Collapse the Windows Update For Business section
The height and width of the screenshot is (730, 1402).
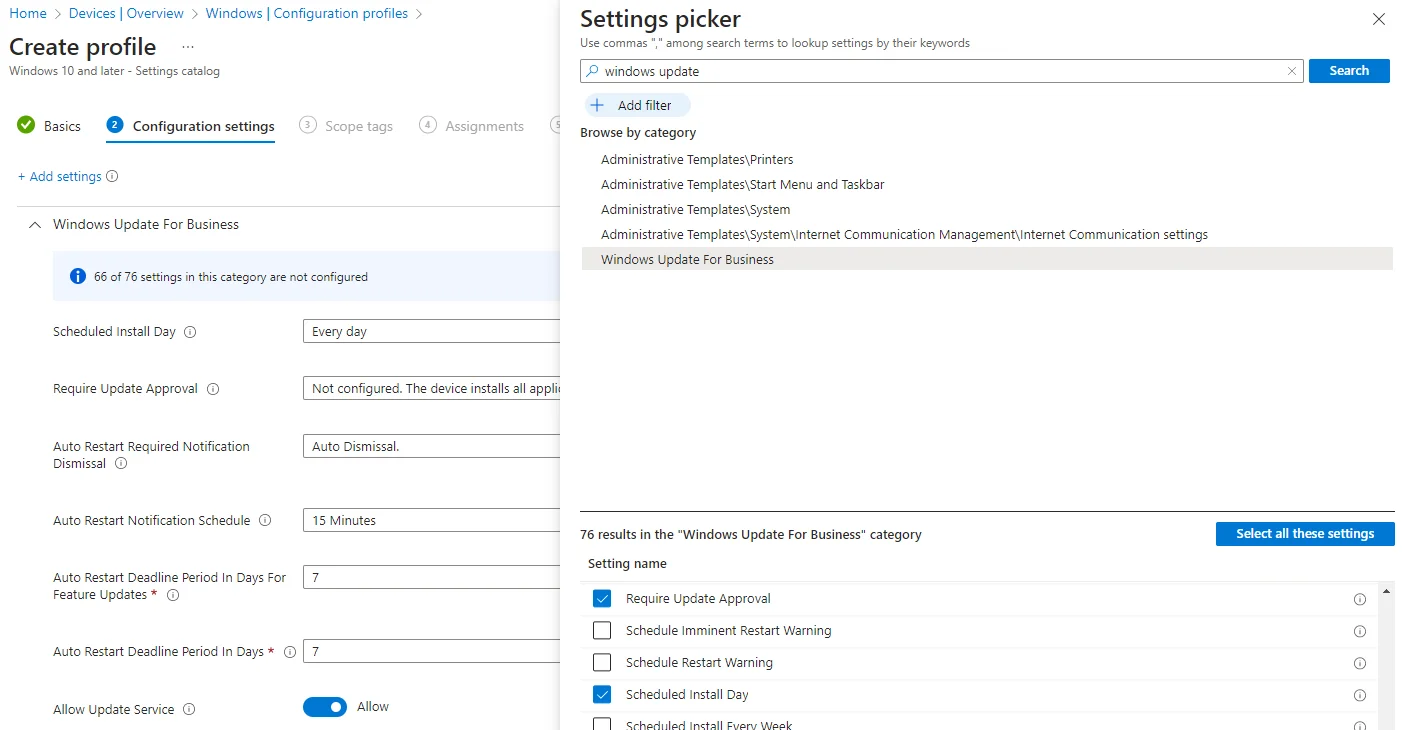point(35,225)
